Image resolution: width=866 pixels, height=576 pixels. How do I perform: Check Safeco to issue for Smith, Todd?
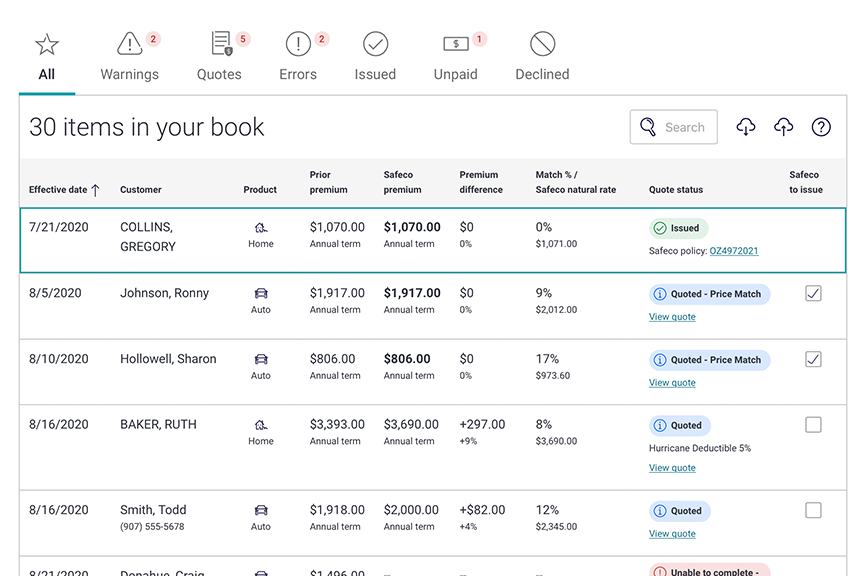tap(813, 510)
